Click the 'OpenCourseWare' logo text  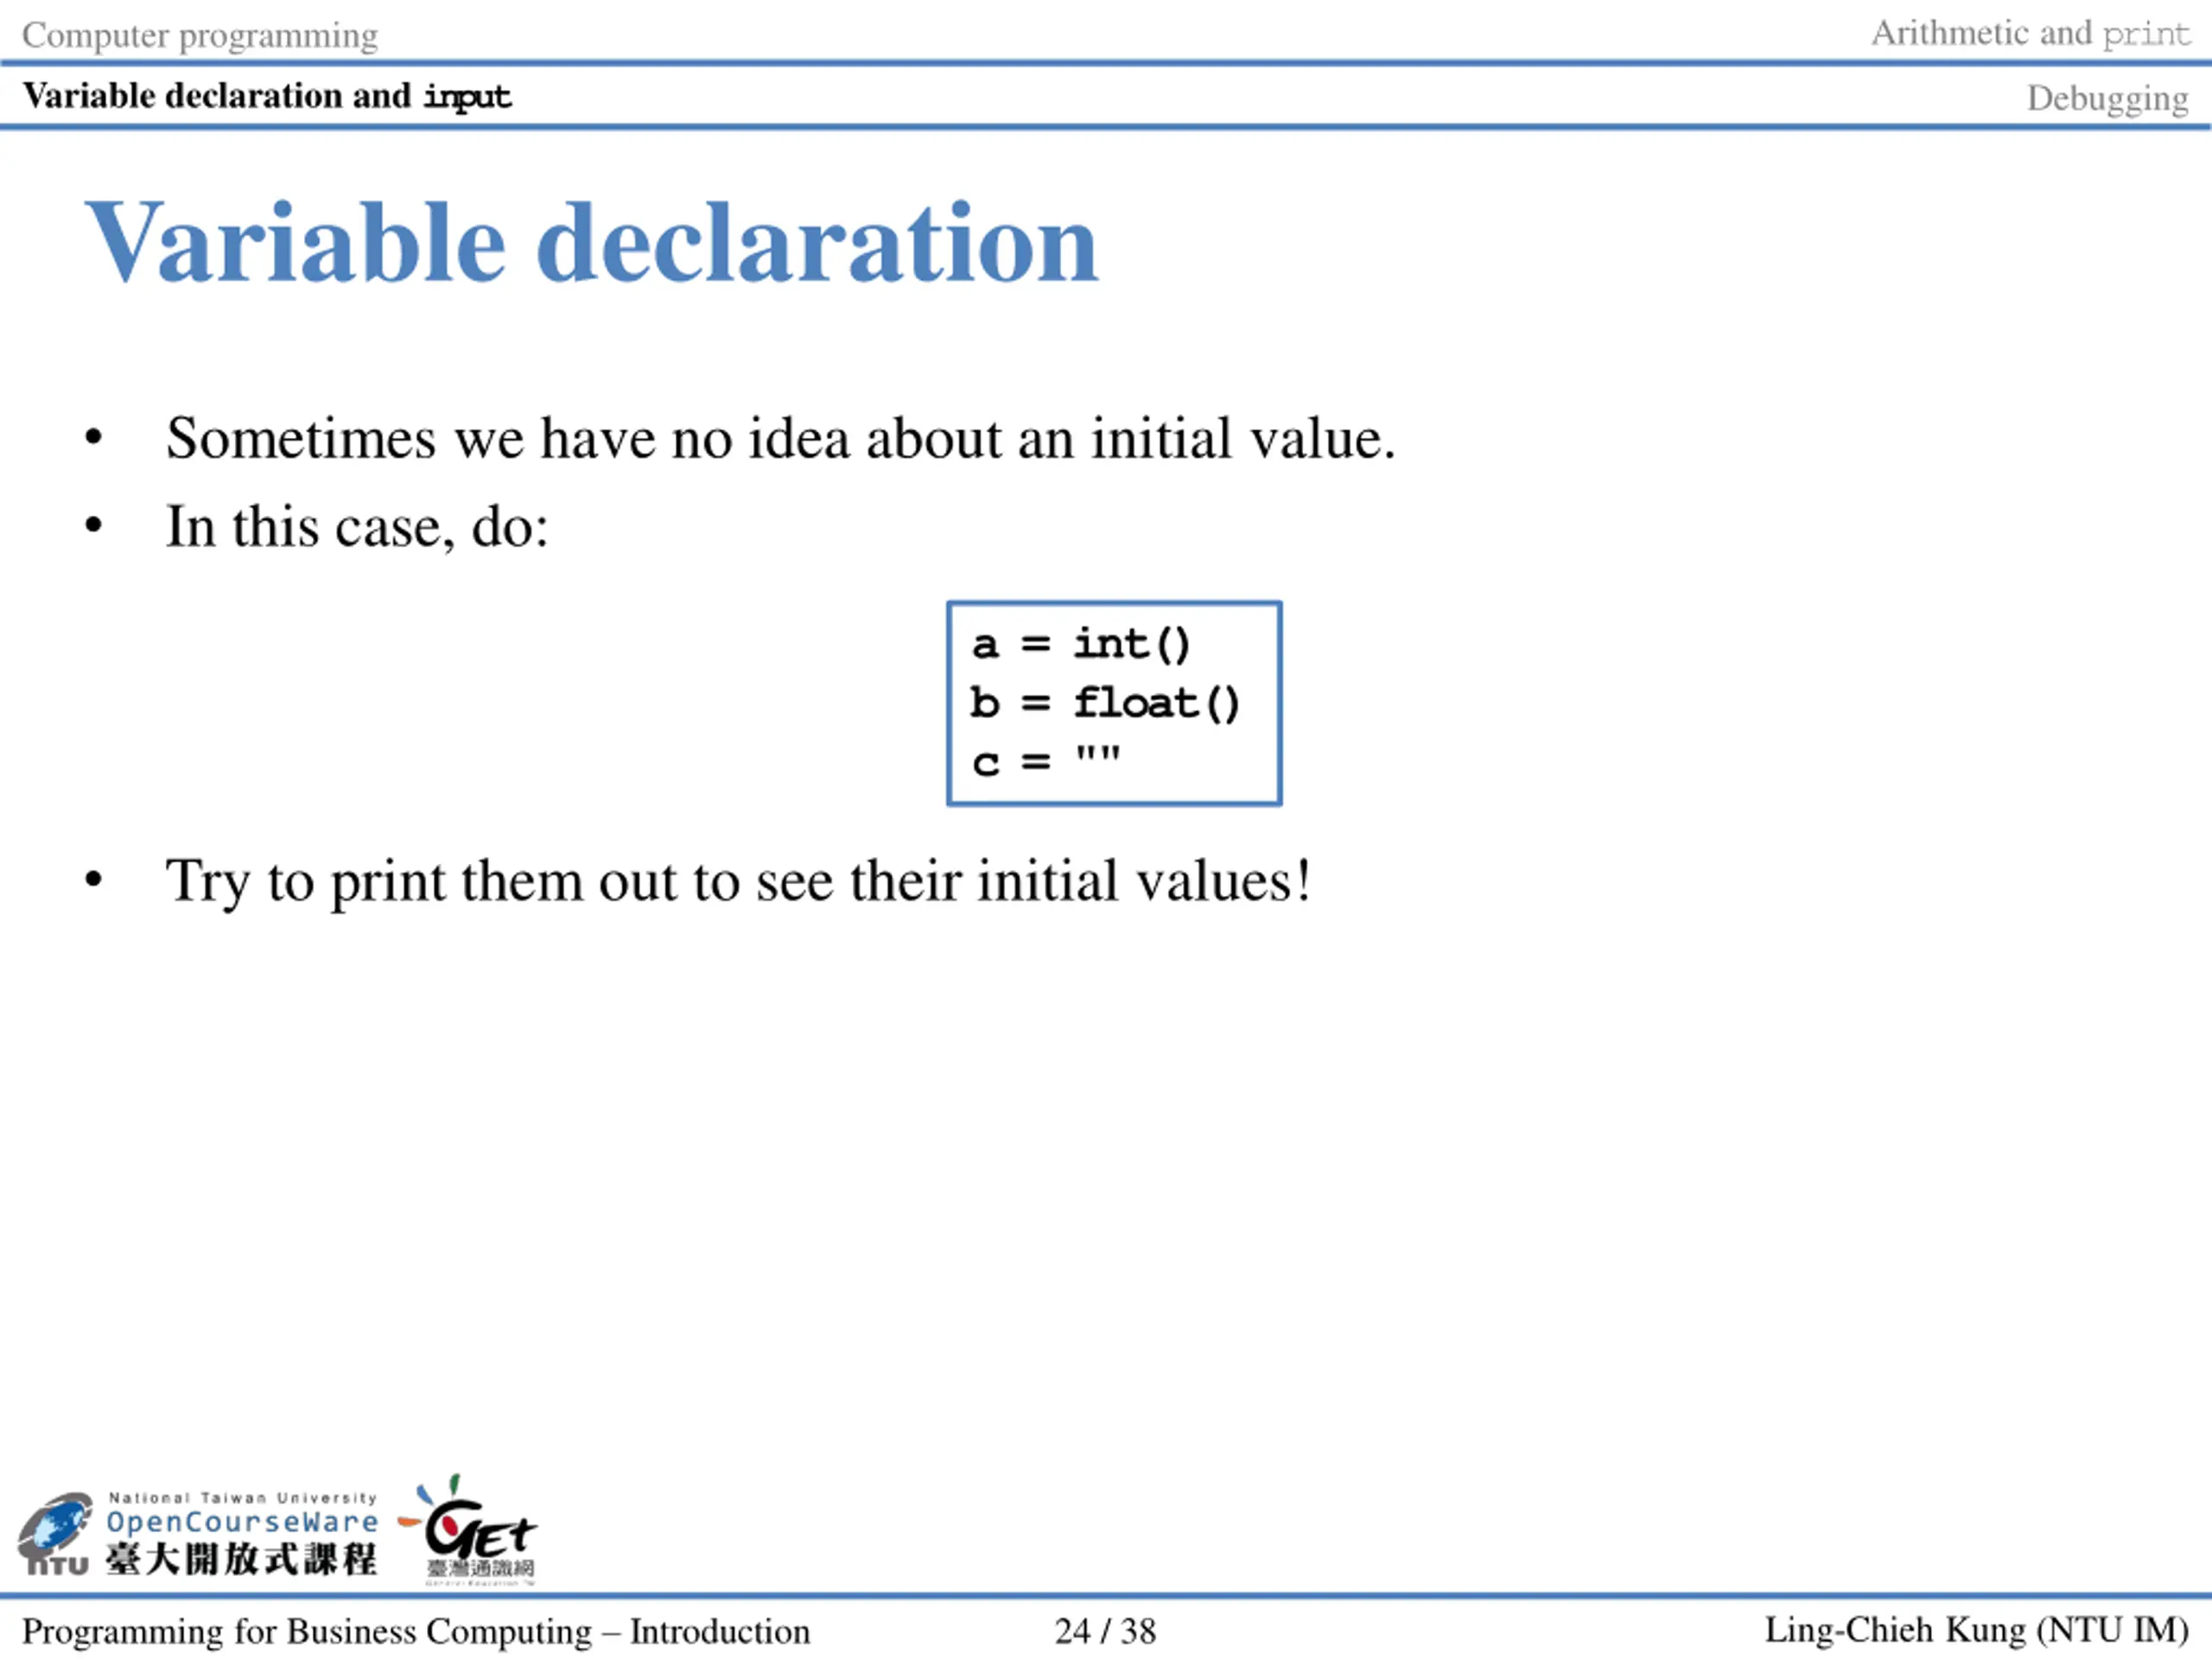pos(242,1522)
